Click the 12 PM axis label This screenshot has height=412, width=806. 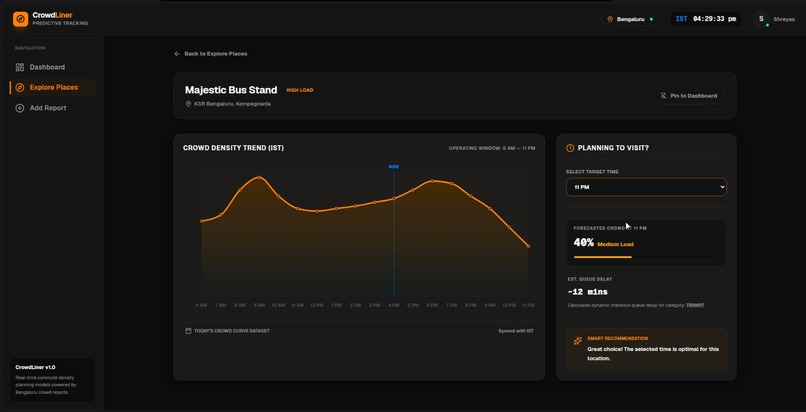(317, 305)
